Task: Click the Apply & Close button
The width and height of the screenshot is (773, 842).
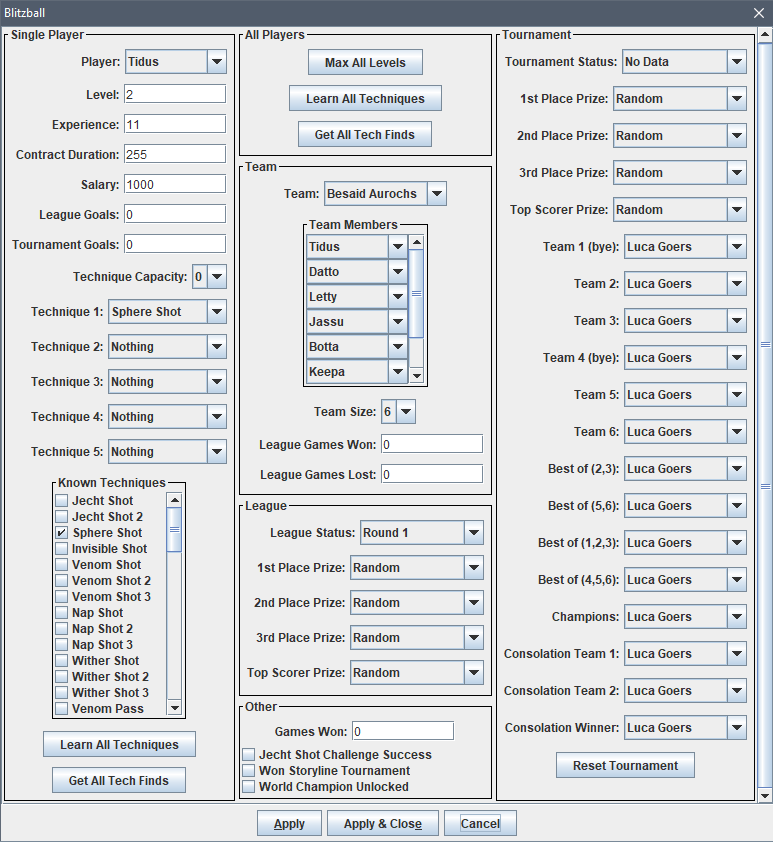Action: (x=383, y=824)
